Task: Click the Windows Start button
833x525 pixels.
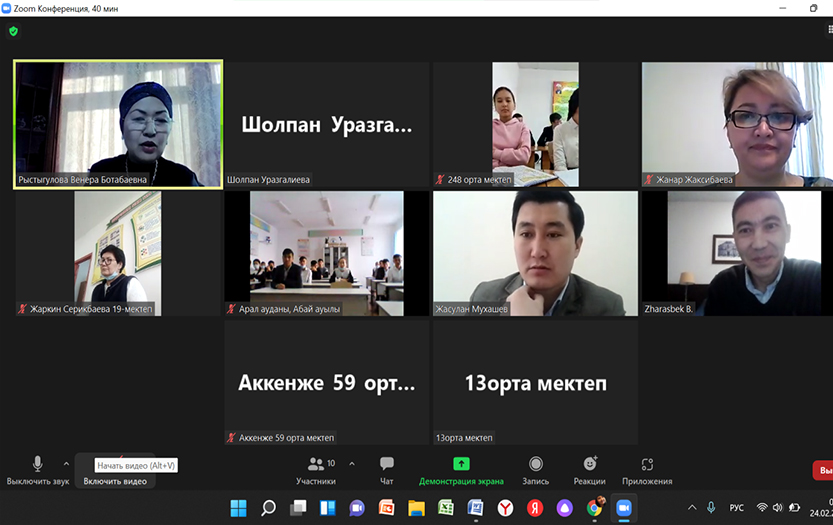Action: click(239, 508)
